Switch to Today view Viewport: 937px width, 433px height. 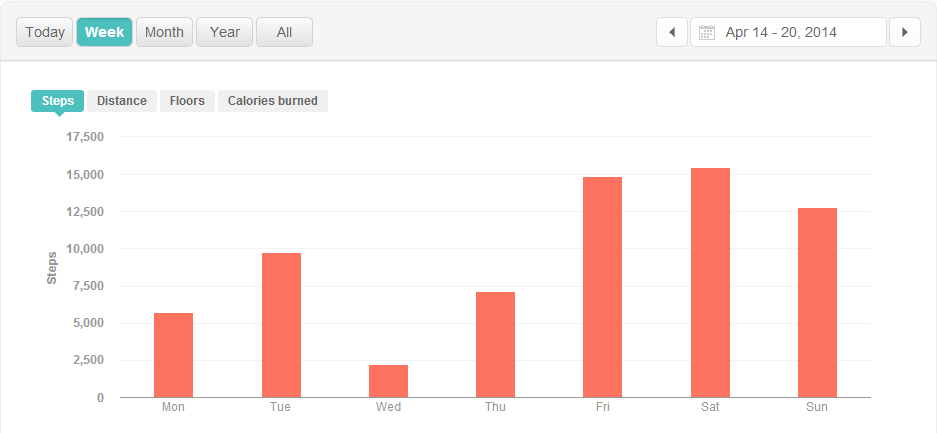coord(45,32)
